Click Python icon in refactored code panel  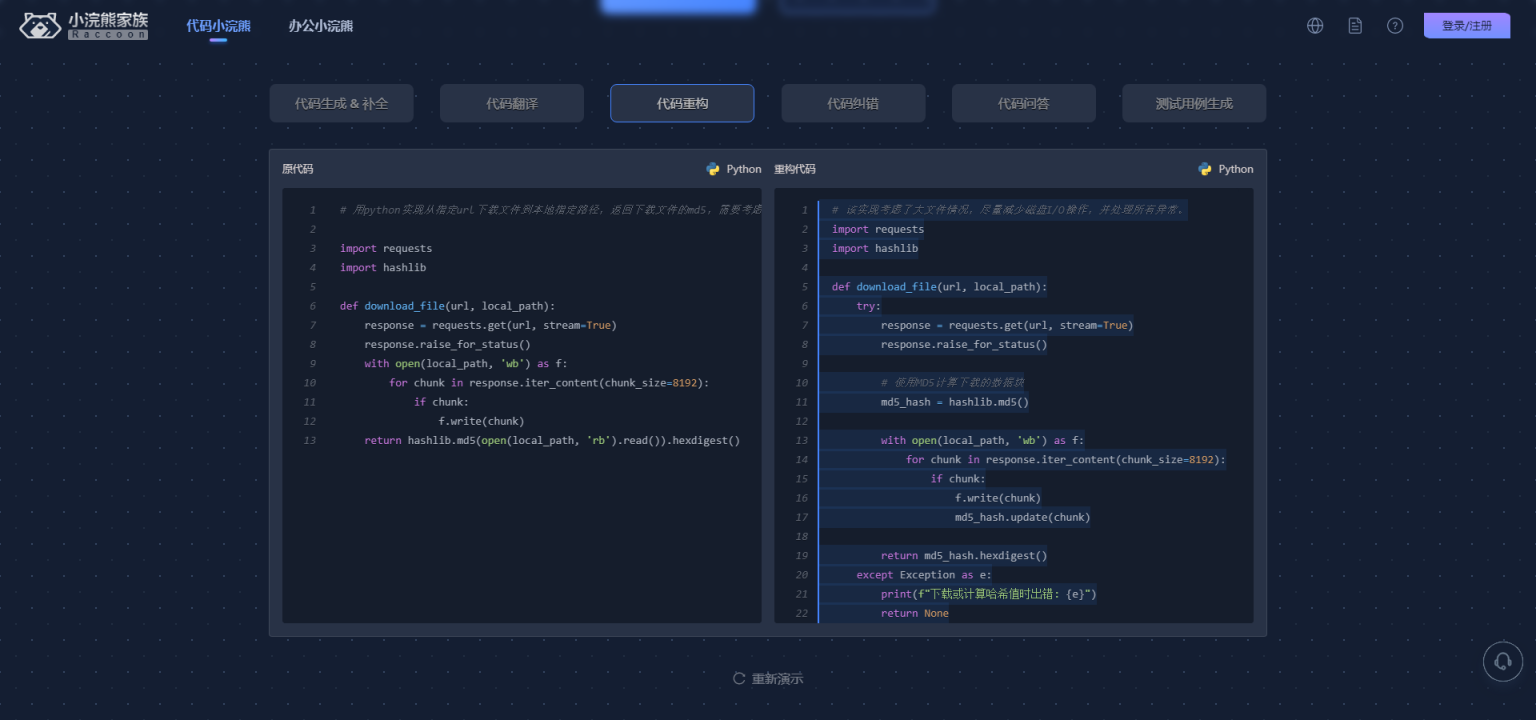tap(1205, 169)
